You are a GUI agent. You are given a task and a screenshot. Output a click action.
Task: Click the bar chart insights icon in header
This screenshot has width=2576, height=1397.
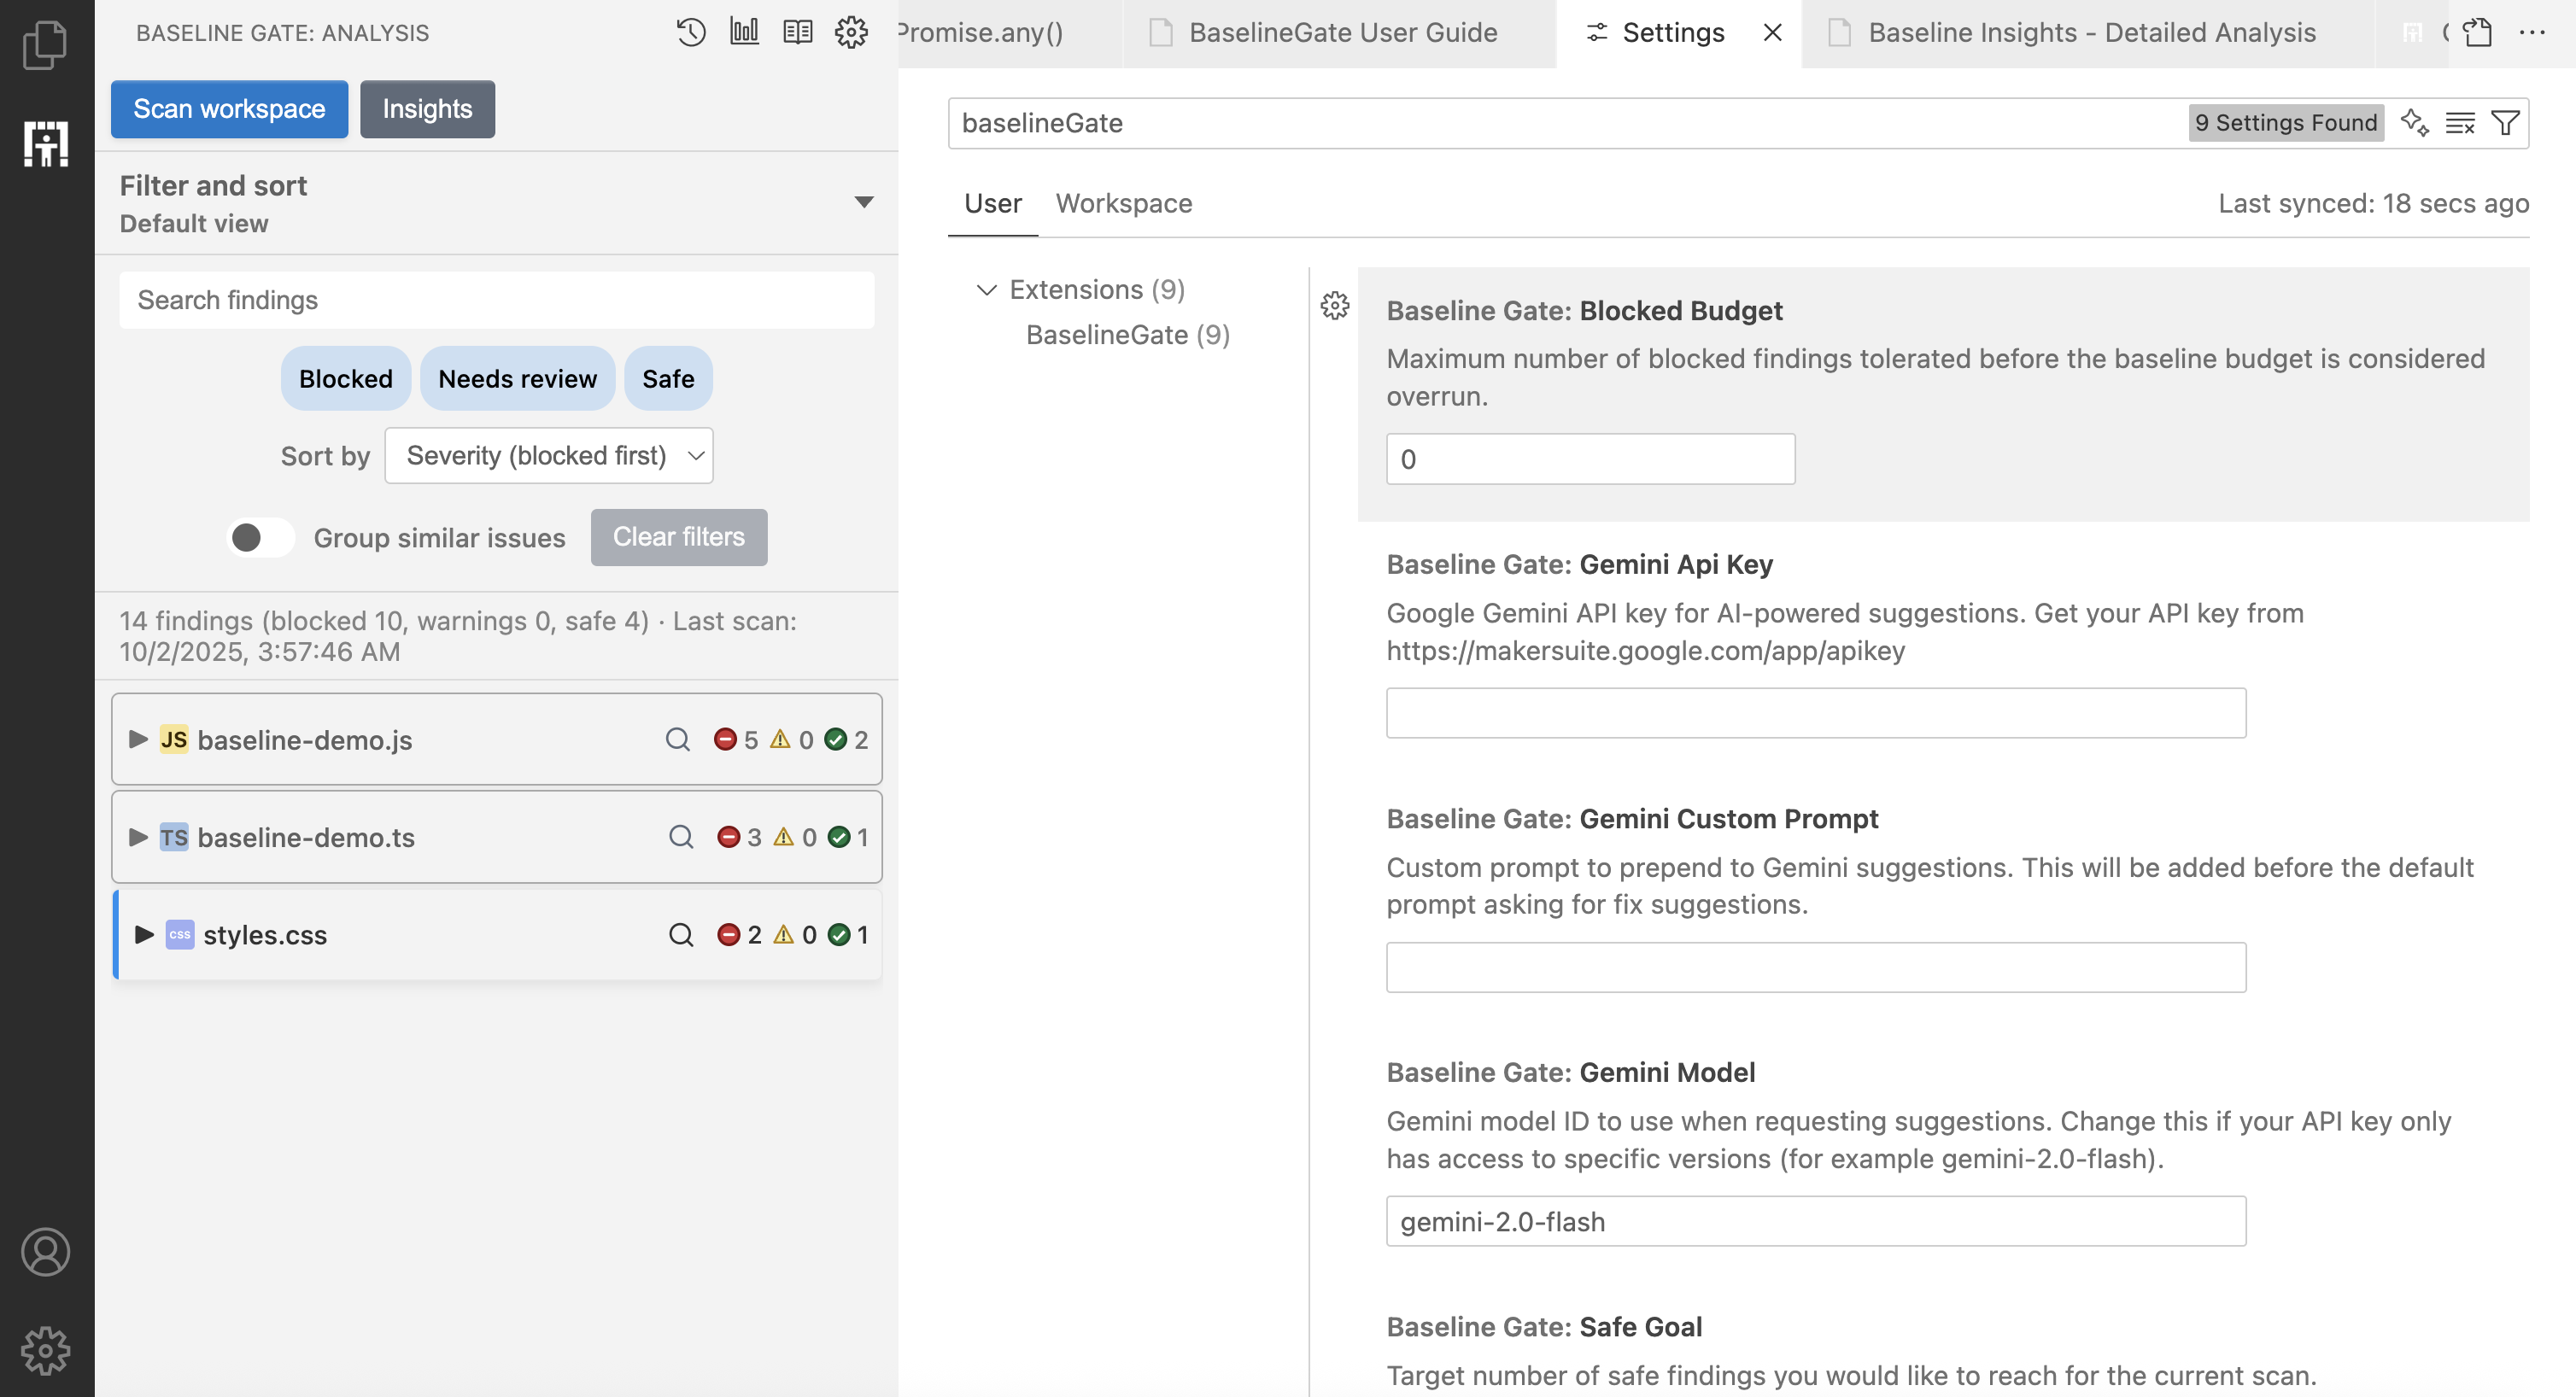coord(744,33)
